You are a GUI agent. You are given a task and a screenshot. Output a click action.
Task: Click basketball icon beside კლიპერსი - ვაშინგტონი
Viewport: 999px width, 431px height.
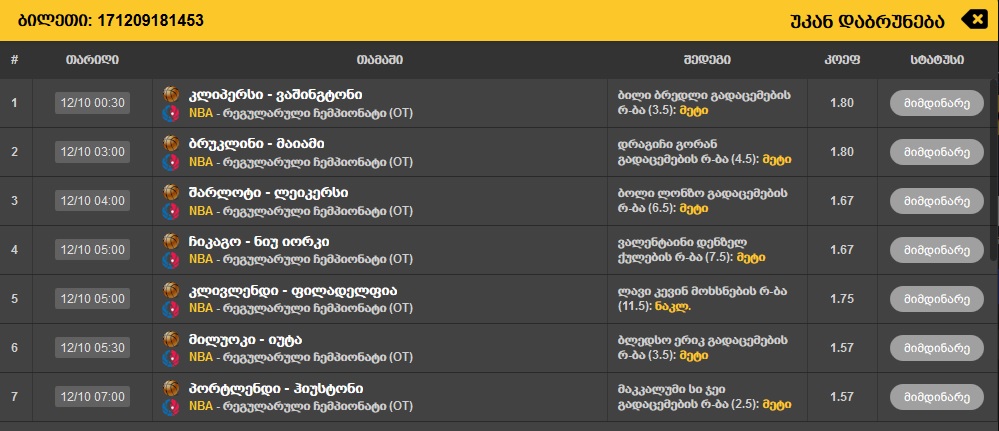tap(170, 94)
